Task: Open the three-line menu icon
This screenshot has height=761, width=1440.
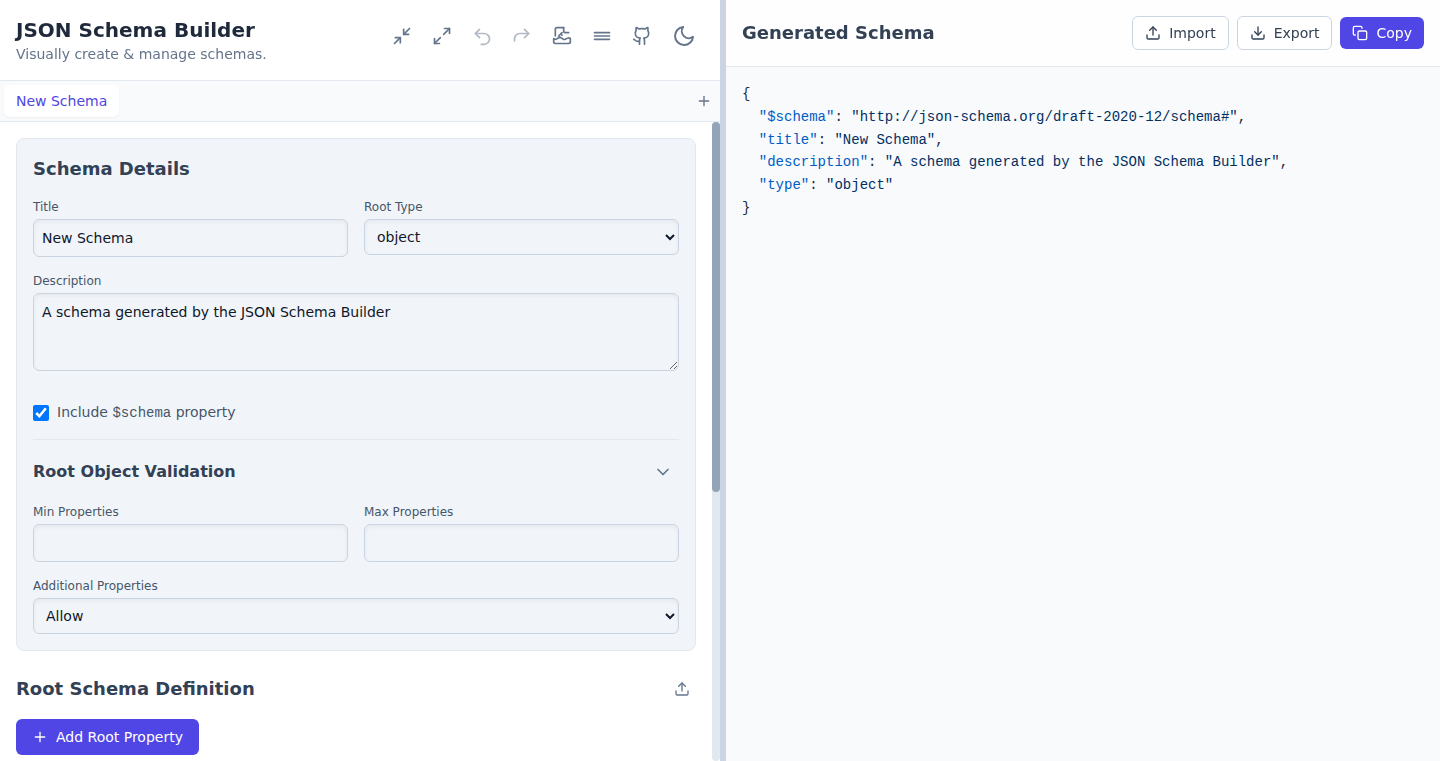Action: click(x=602, y=37)
